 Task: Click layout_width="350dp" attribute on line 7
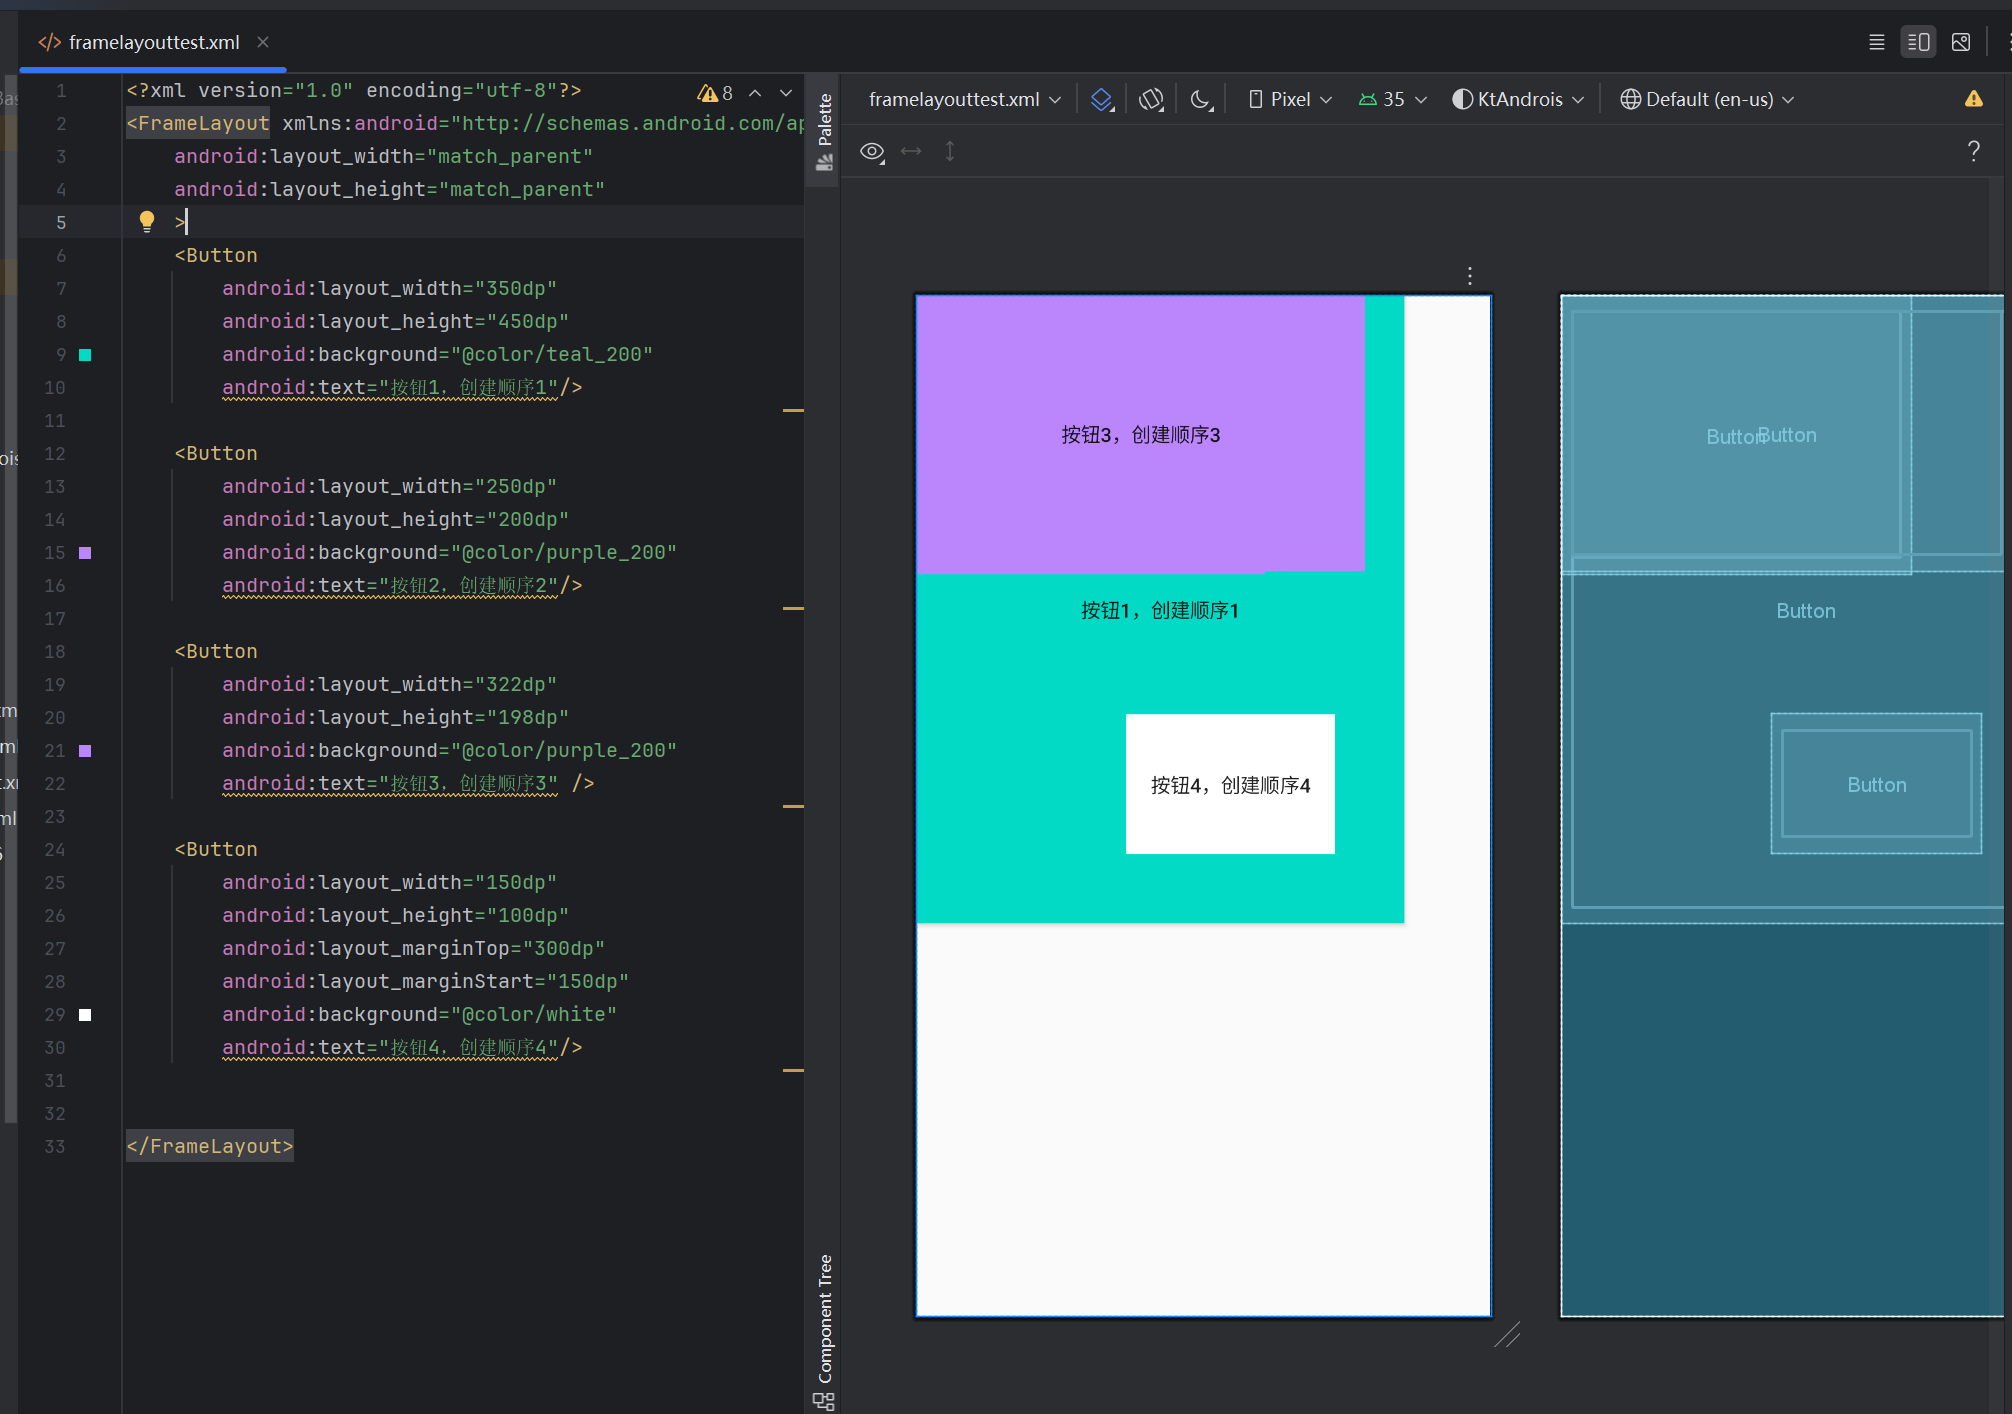389,288
